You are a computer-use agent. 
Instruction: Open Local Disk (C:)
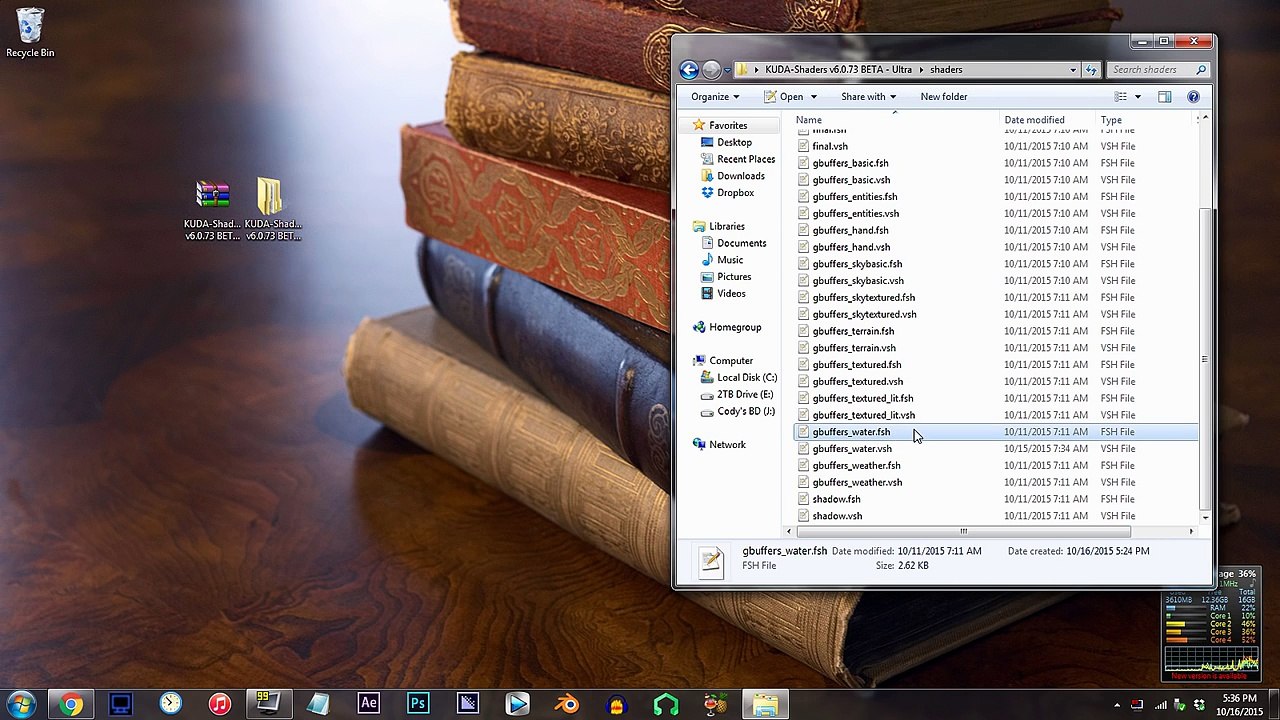click(x=746, y=378)
